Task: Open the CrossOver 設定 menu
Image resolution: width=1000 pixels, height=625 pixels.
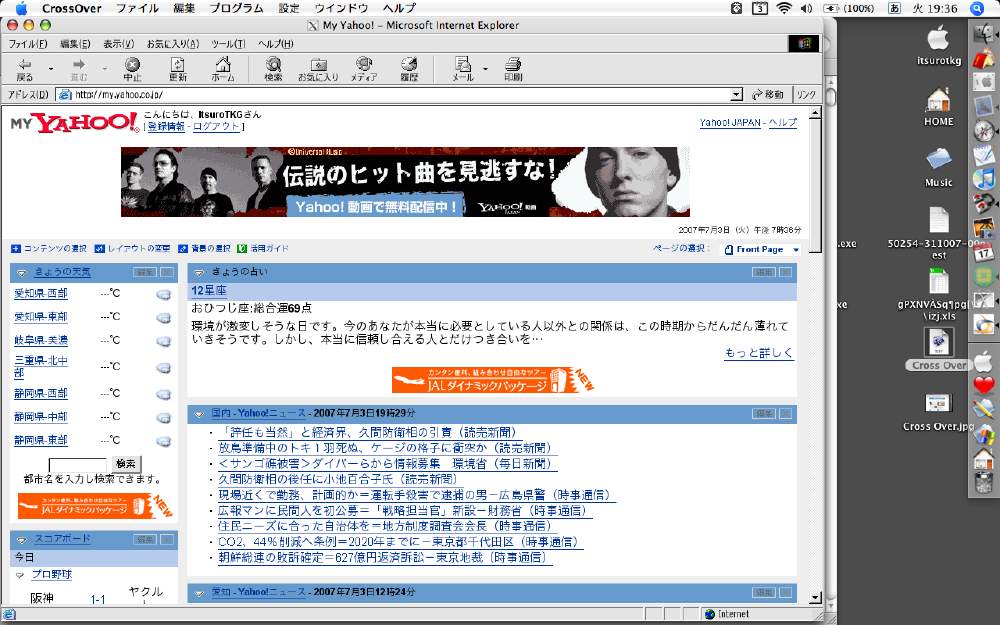Action: [289, 8]
